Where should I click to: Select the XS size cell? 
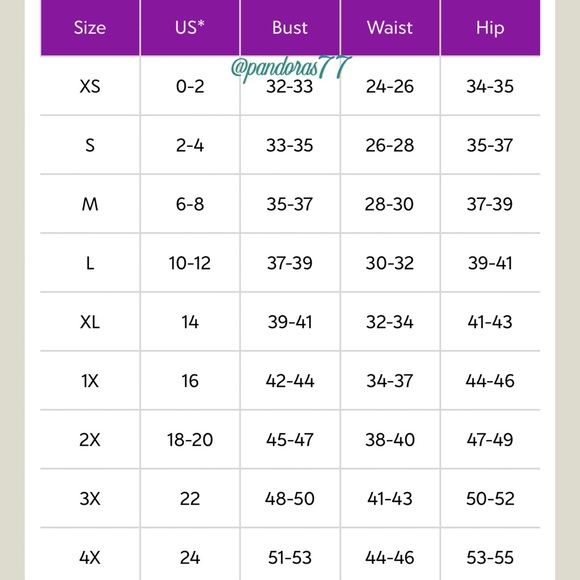[90, 87]
